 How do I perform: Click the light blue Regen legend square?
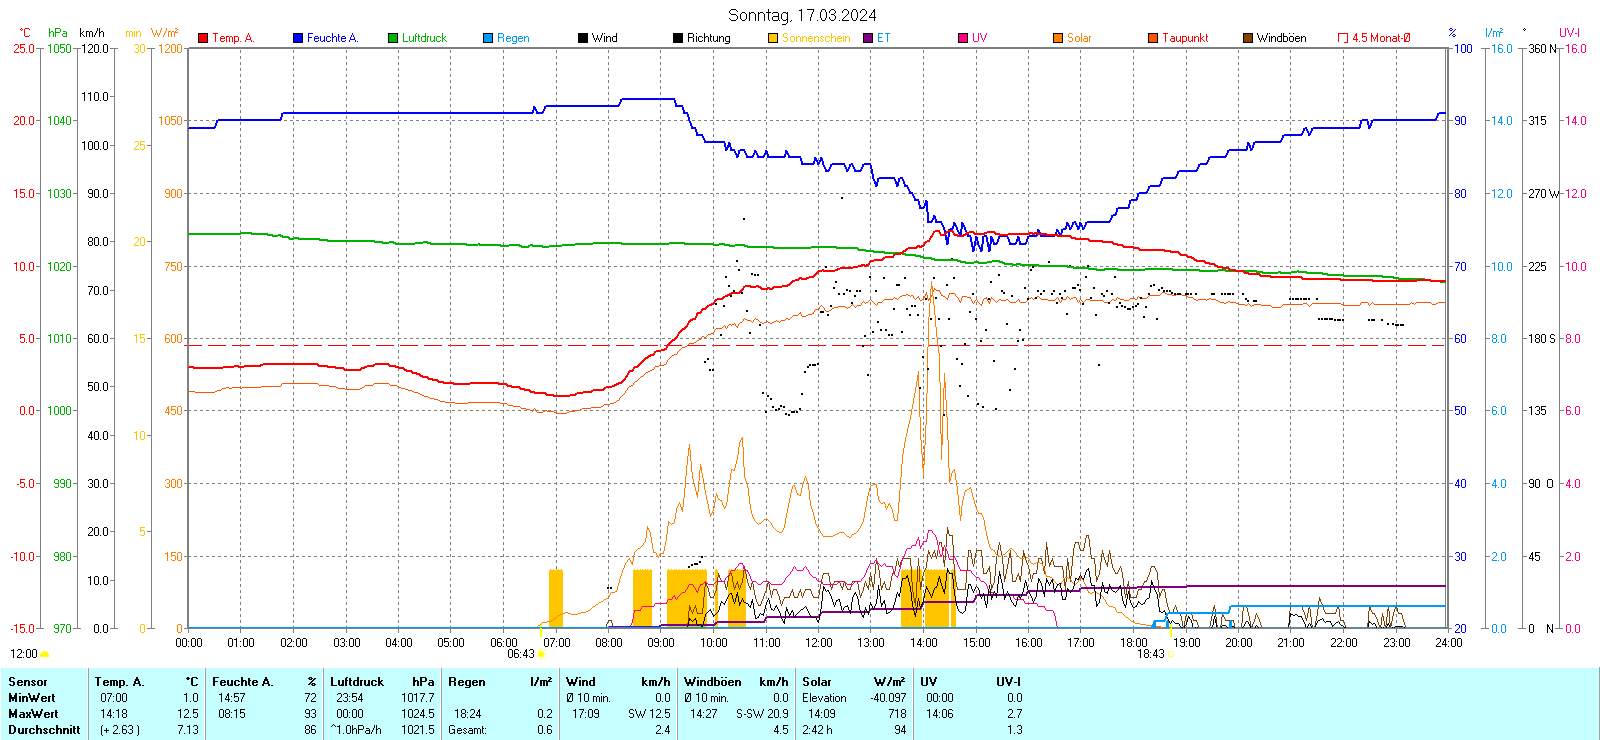488,38
